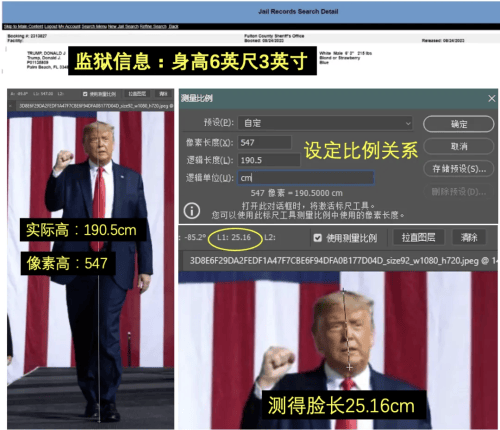Click the 预设 dropdown chevron arrow
Viewport: 500px width, 430px height.
pos(408,123)
